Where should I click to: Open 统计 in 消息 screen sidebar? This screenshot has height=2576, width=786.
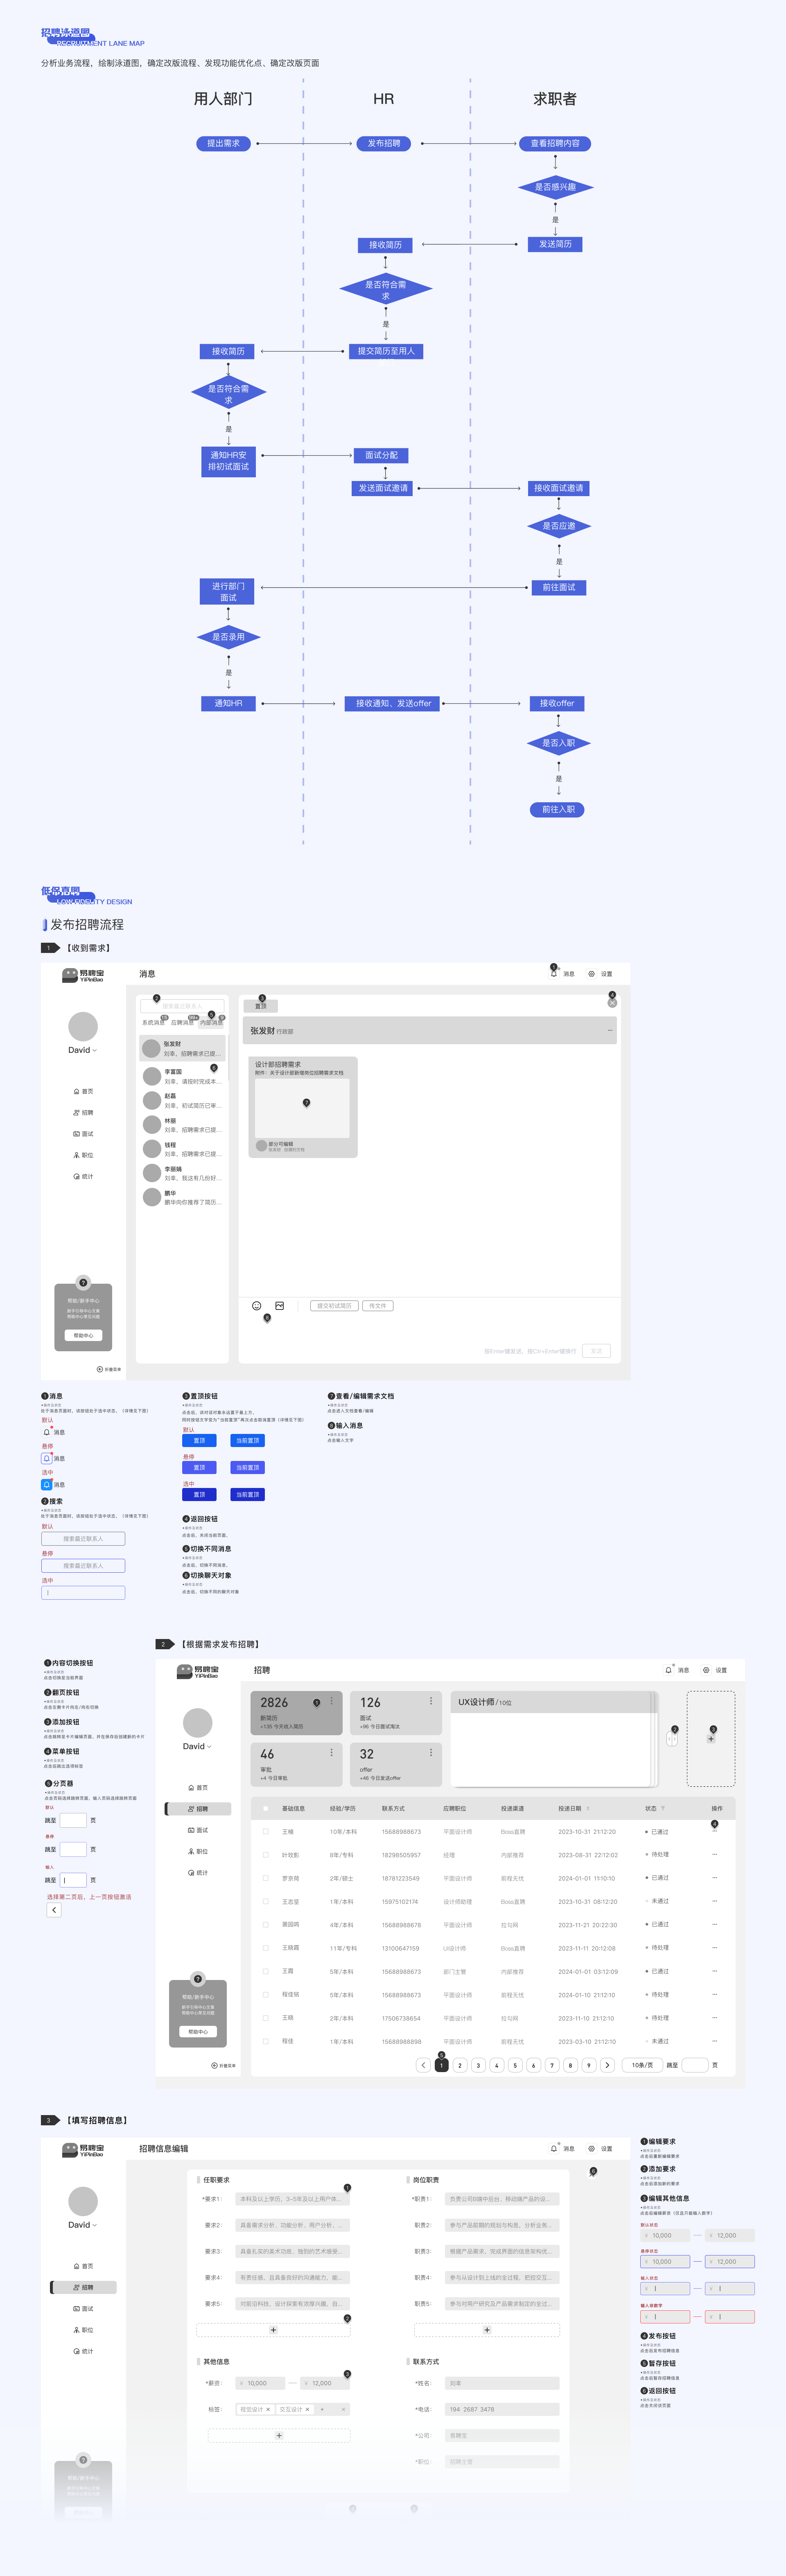click(x=83, y=1176)
